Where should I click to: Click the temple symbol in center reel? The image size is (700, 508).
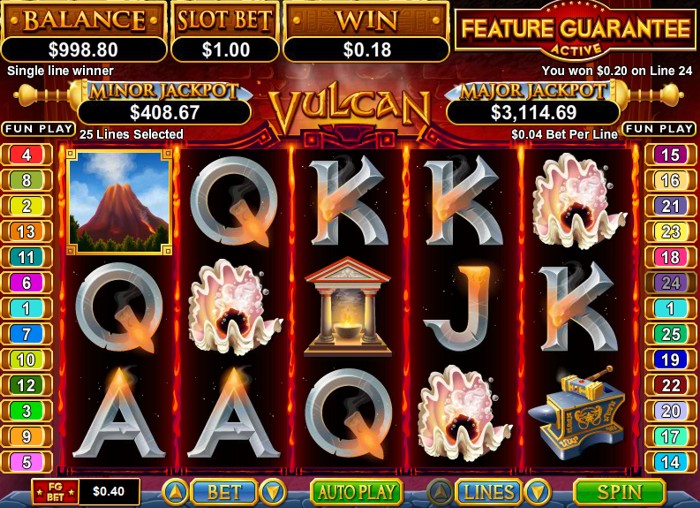(x=347, y=307)
